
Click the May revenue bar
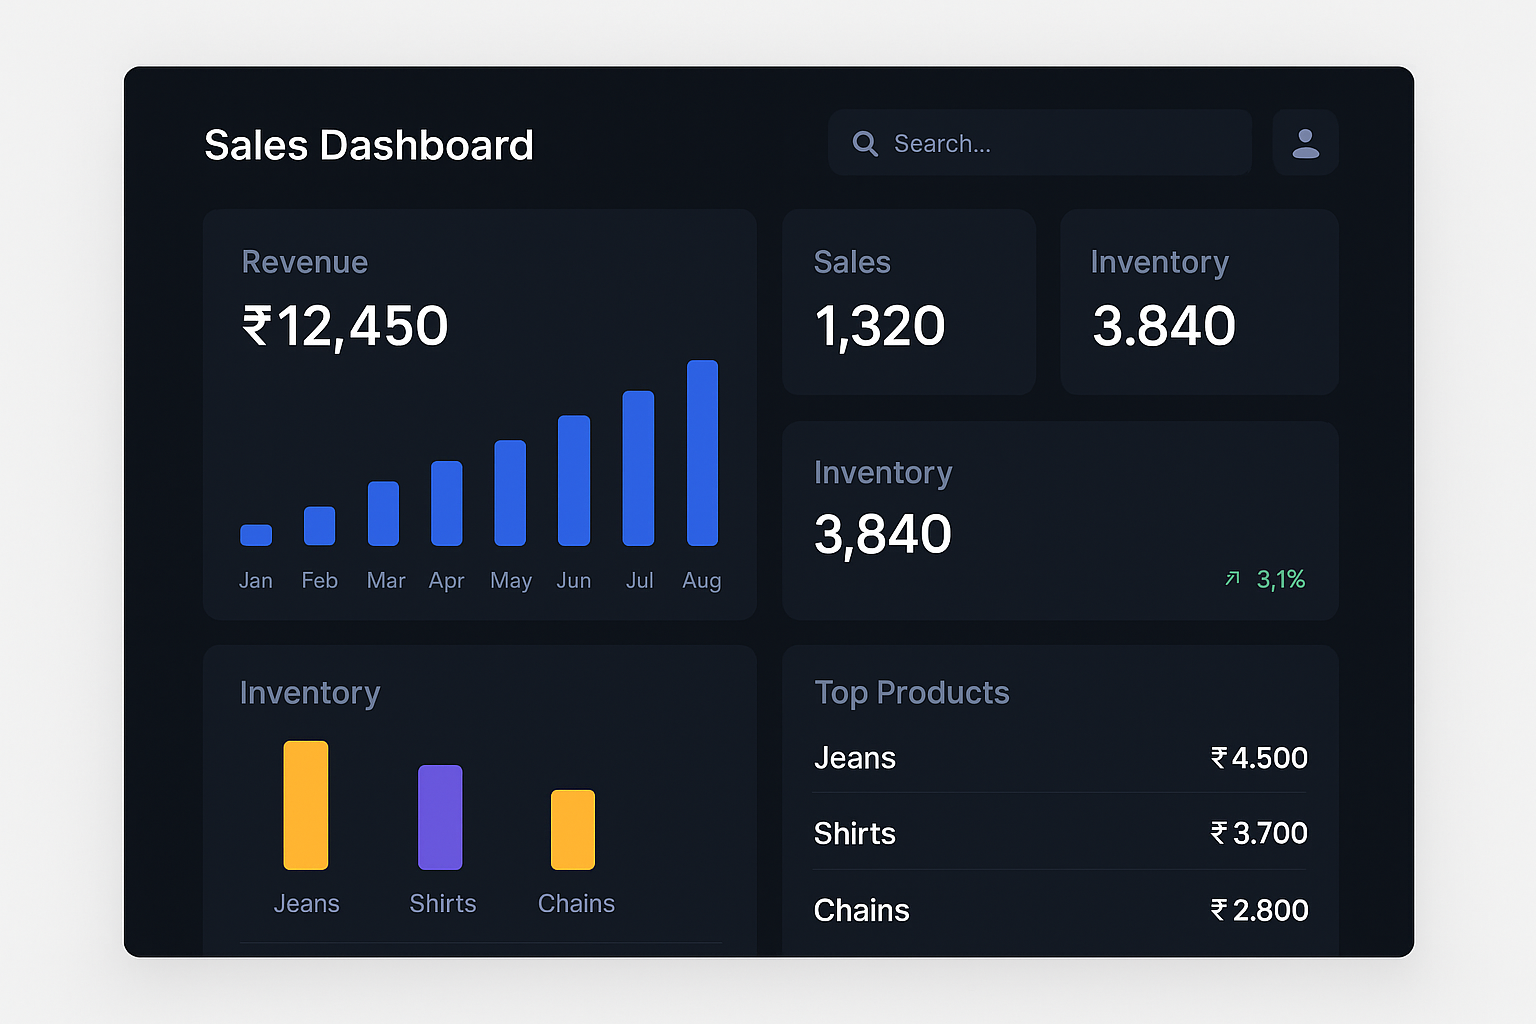pos(510,493)
